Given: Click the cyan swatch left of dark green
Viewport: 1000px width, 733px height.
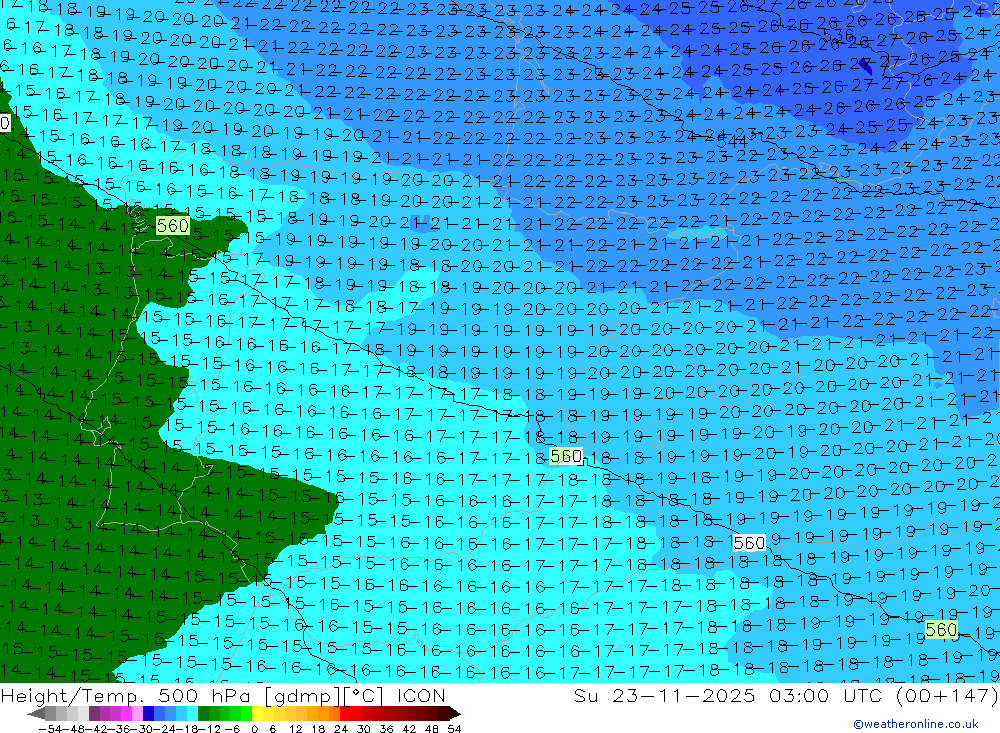Looking at the screenshot, I should click(192, 714).
